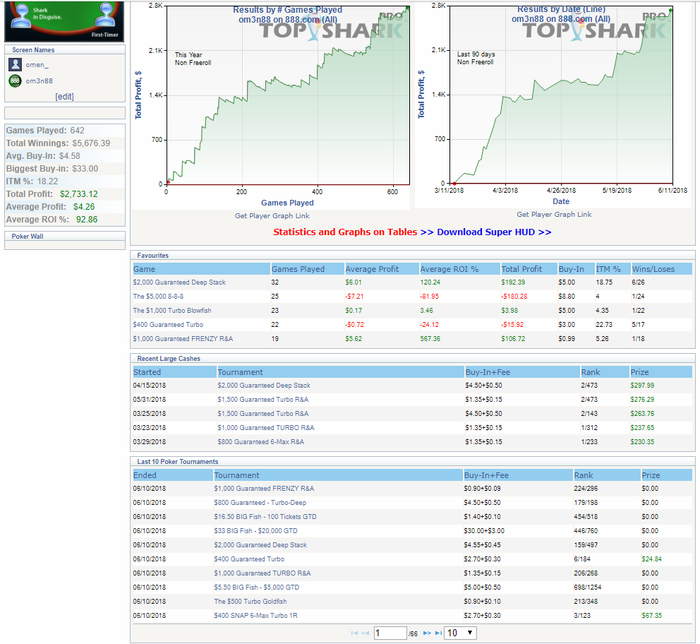Go to previous page in tournaments pager
Image resolution: width=700 pixels, height=644 pixels.
(365, 633)
